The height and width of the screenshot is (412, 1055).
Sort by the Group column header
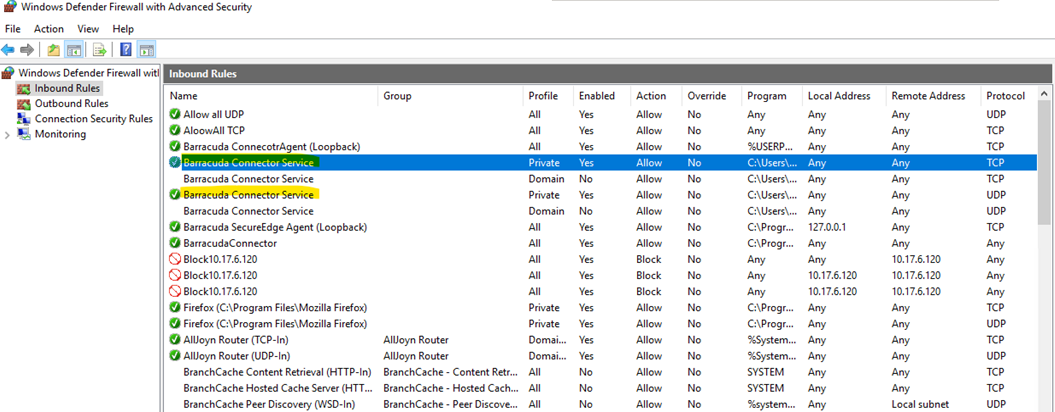pyautogui.click(x=451, y=96)
